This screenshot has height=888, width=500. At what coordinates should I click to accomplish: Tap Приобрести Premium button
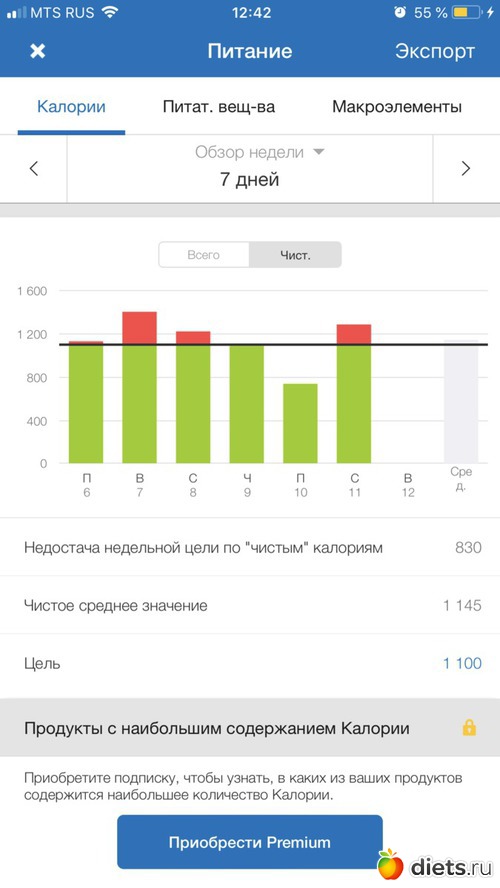[x=250, y=842]
